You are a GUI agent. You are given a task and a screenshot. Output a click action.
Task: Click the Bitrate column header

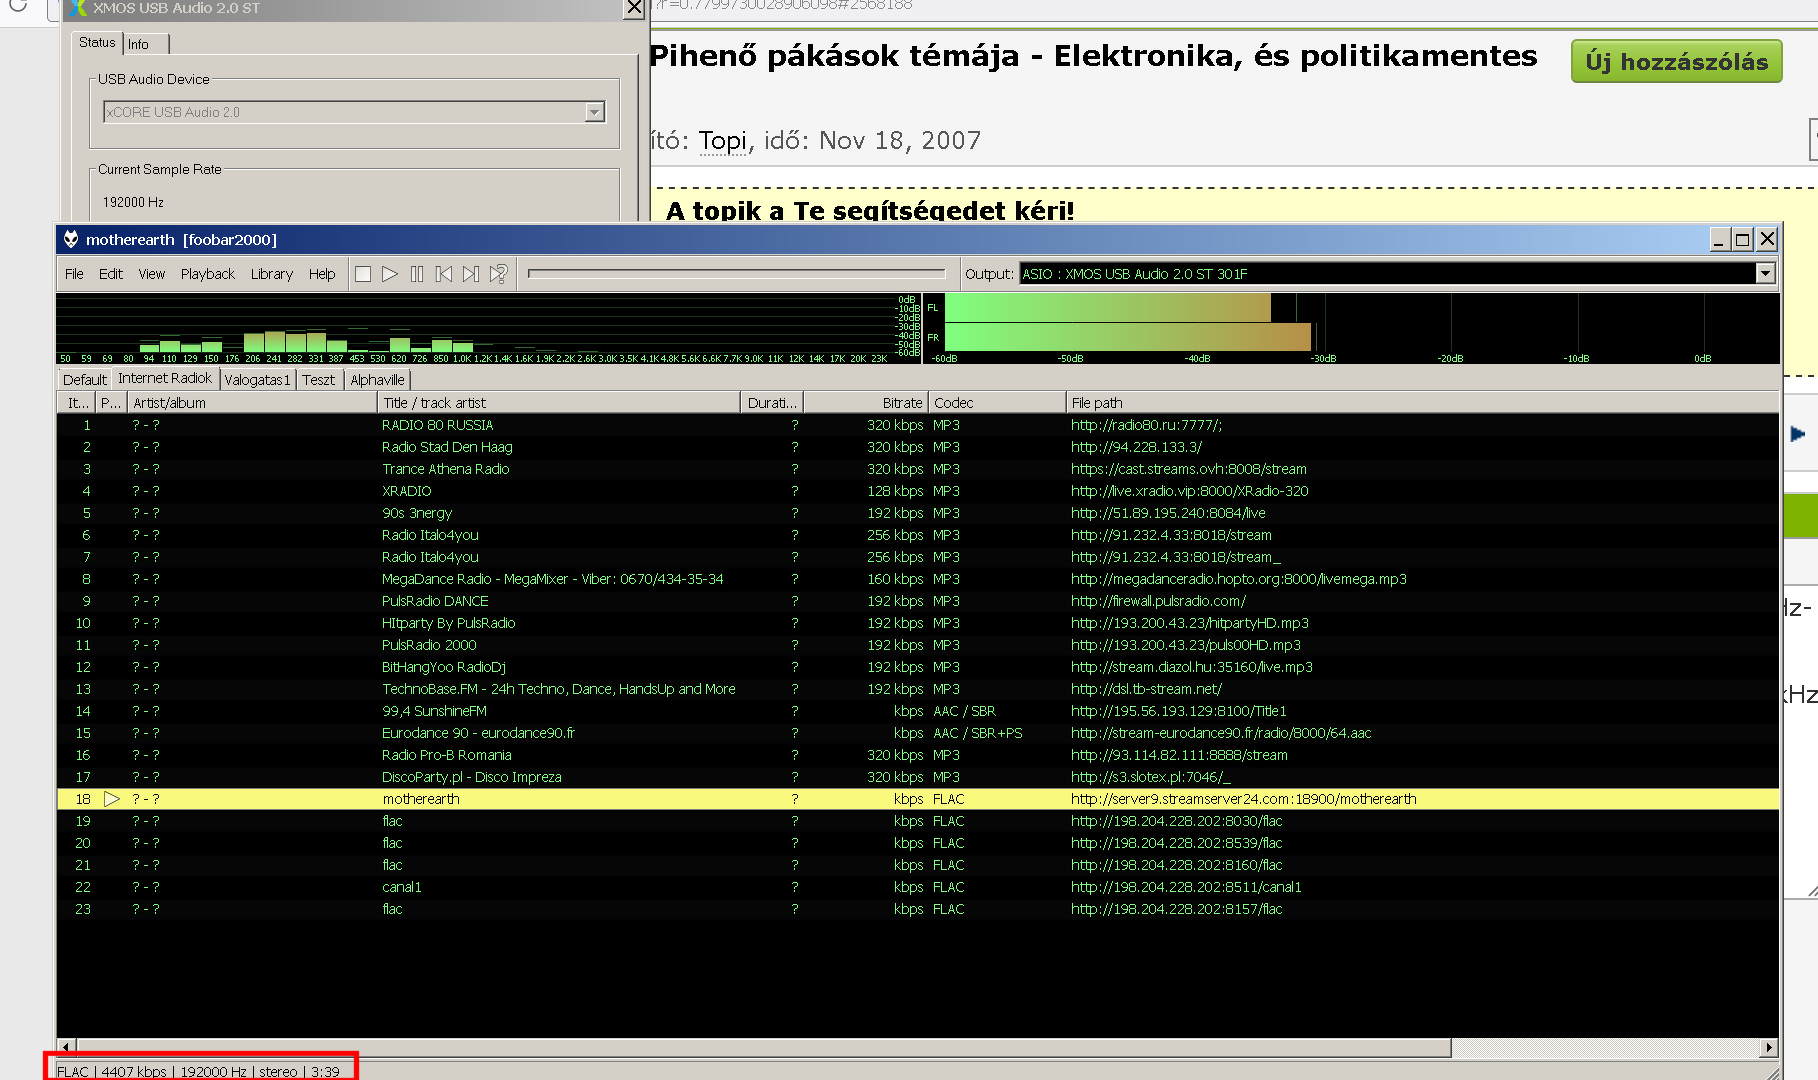865,403
